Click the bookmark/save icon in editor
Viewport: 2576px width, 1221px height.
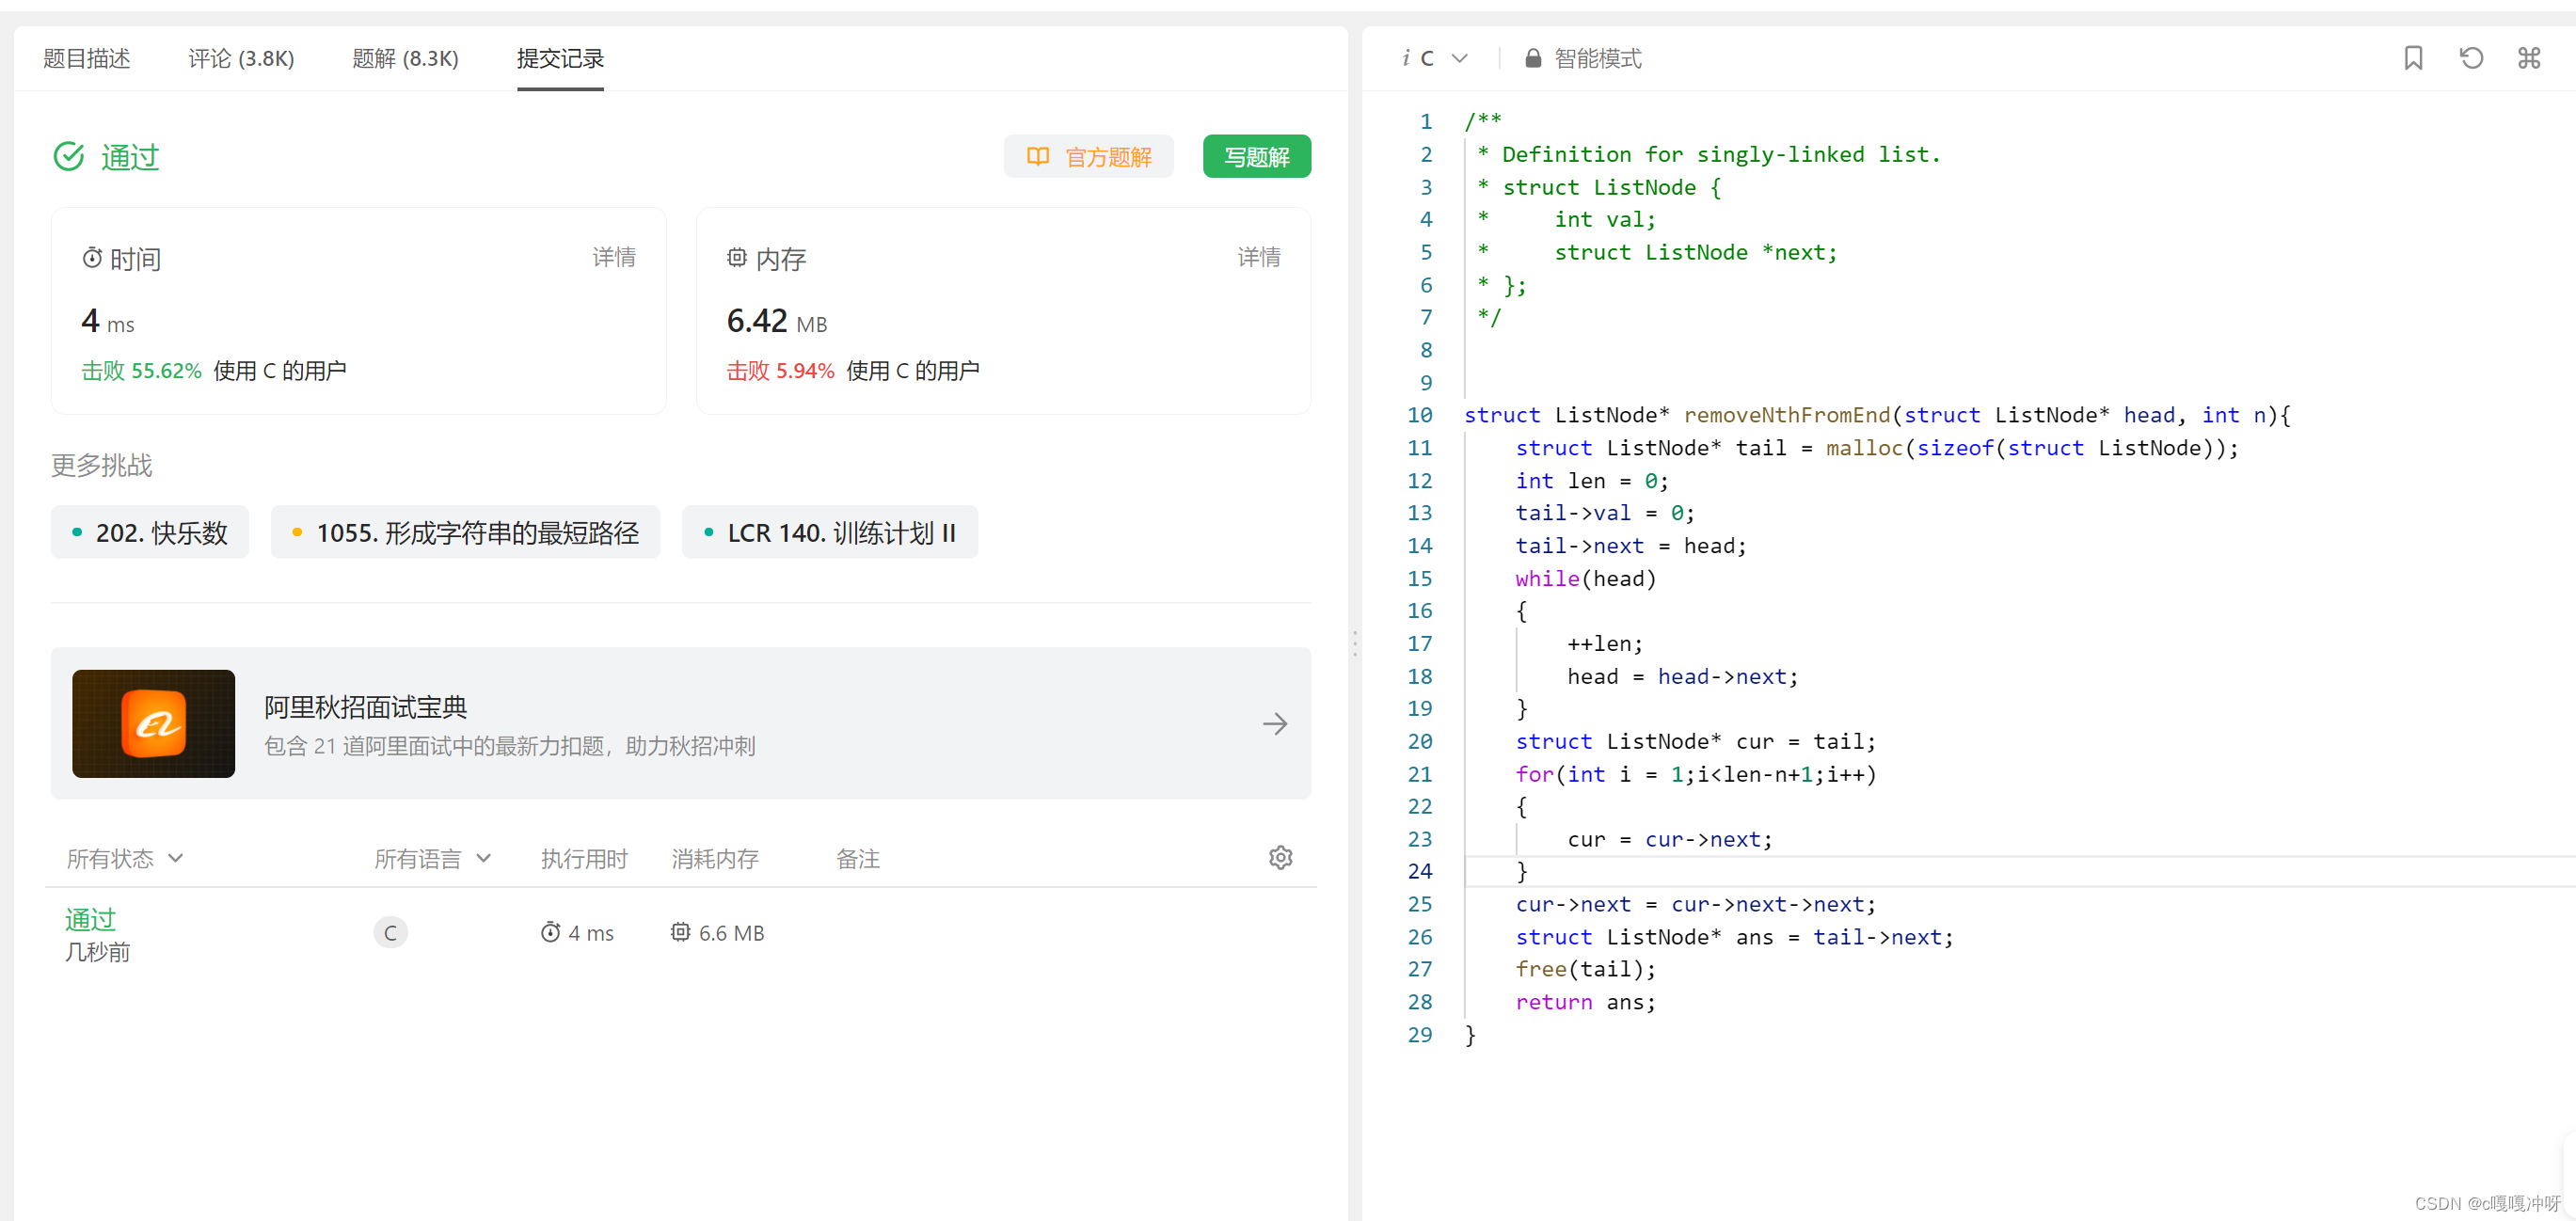pos(2413,59)
